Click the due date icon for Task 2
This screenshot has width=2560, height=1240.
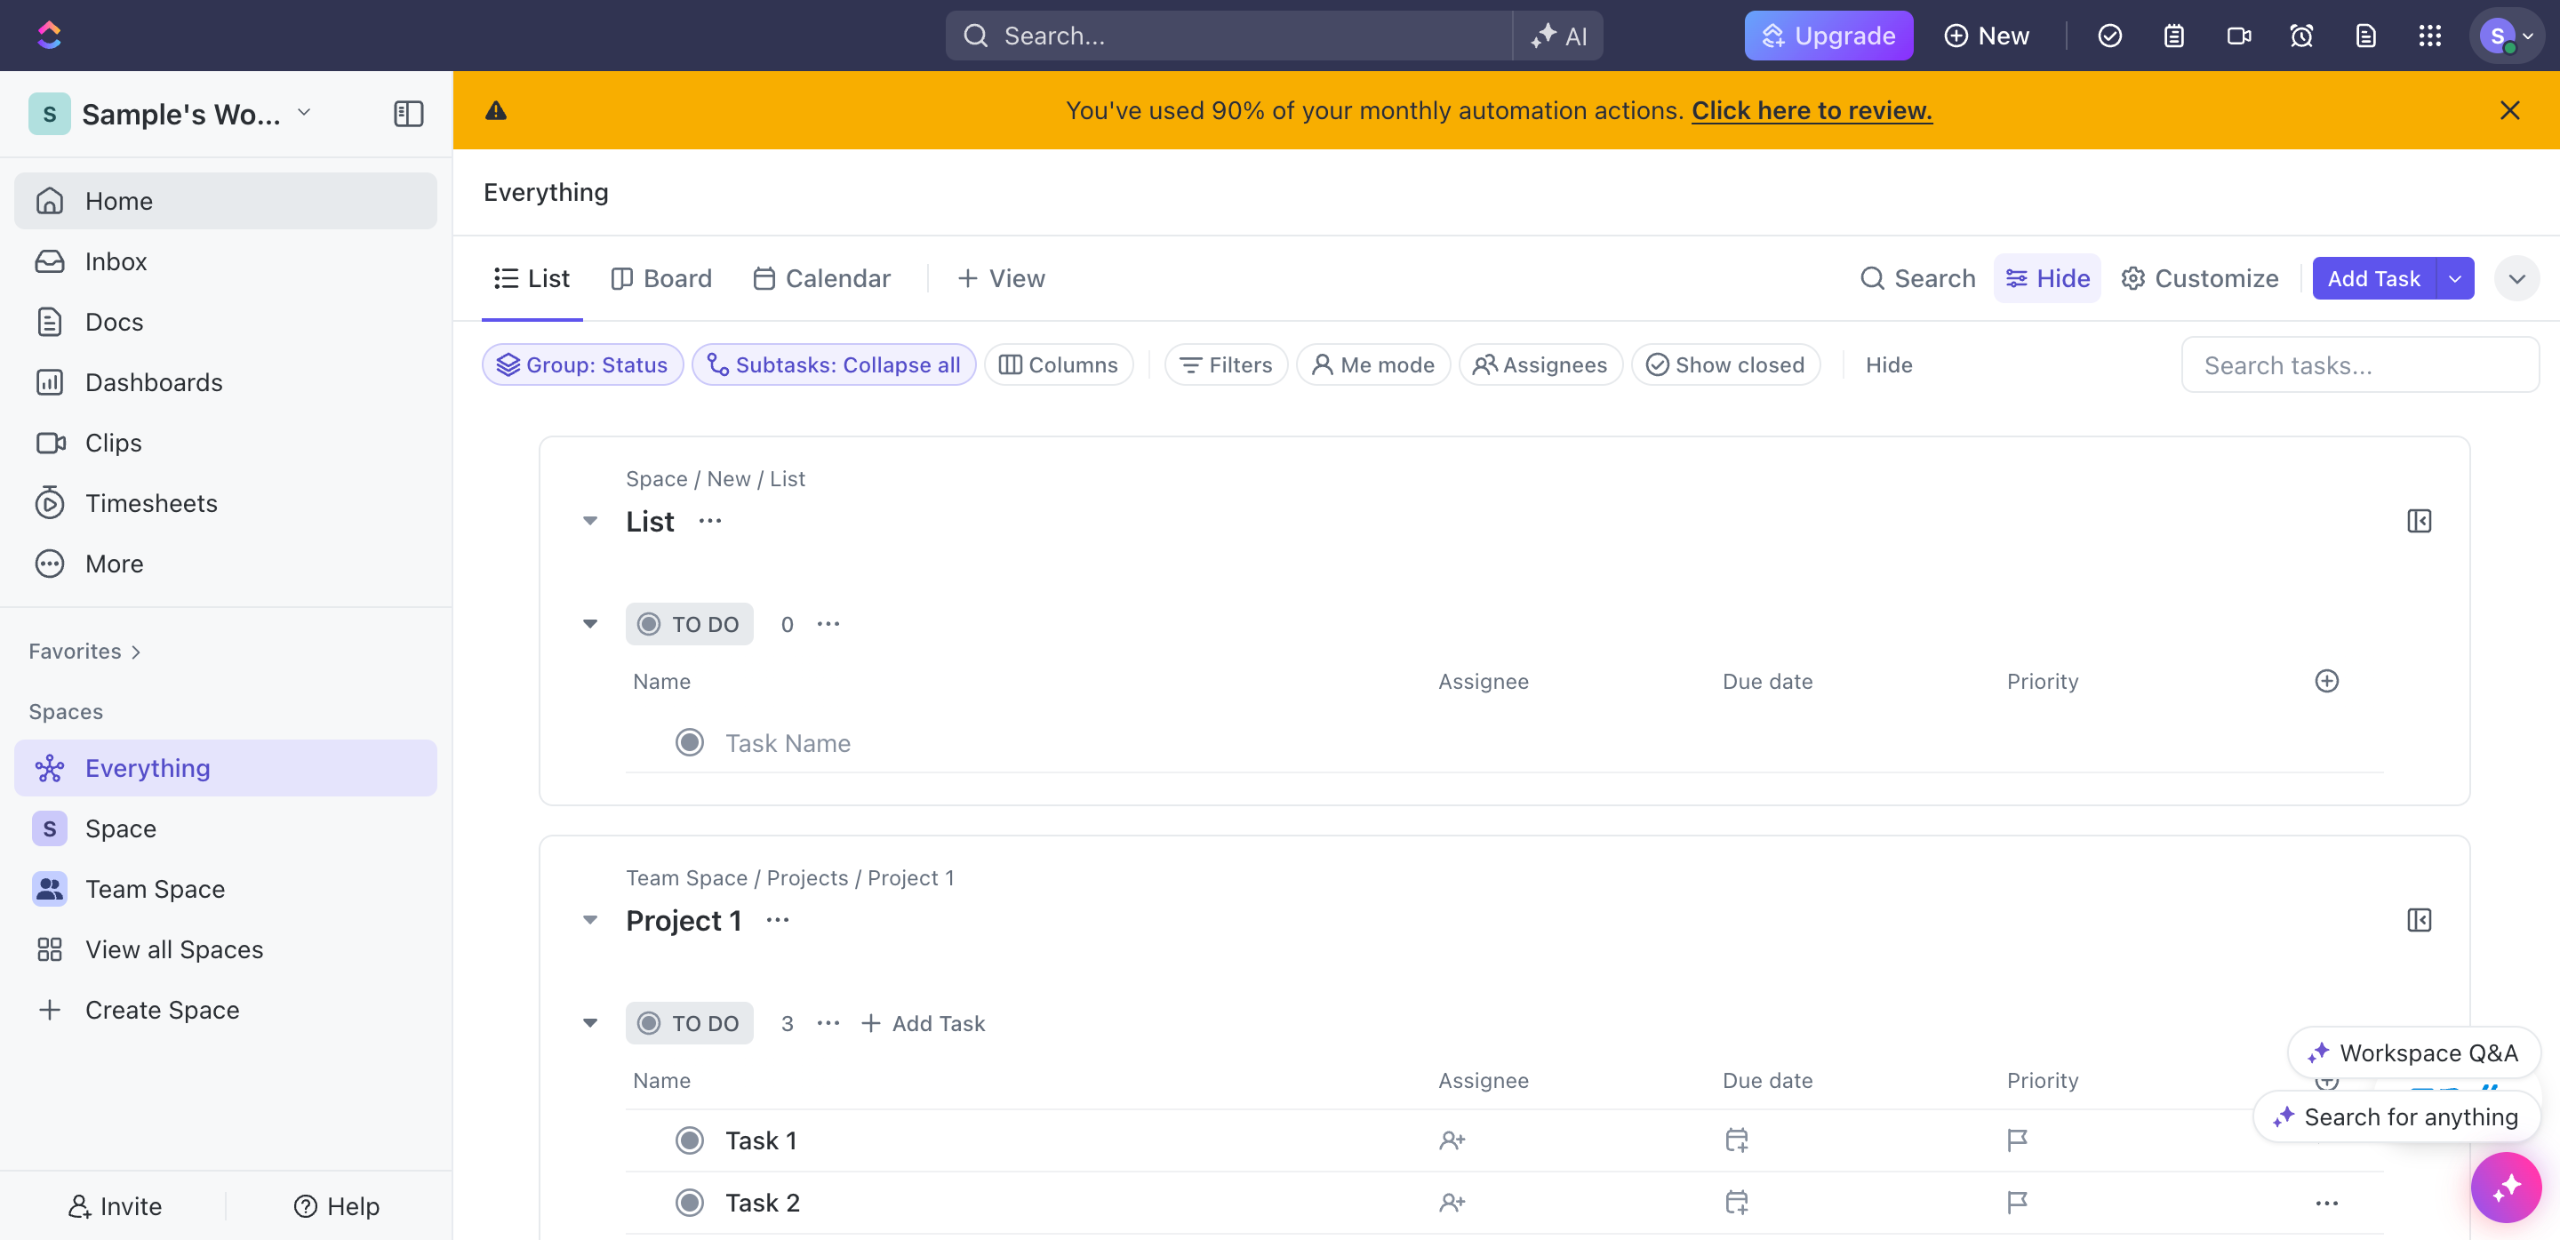[x=1737, y=1202]
